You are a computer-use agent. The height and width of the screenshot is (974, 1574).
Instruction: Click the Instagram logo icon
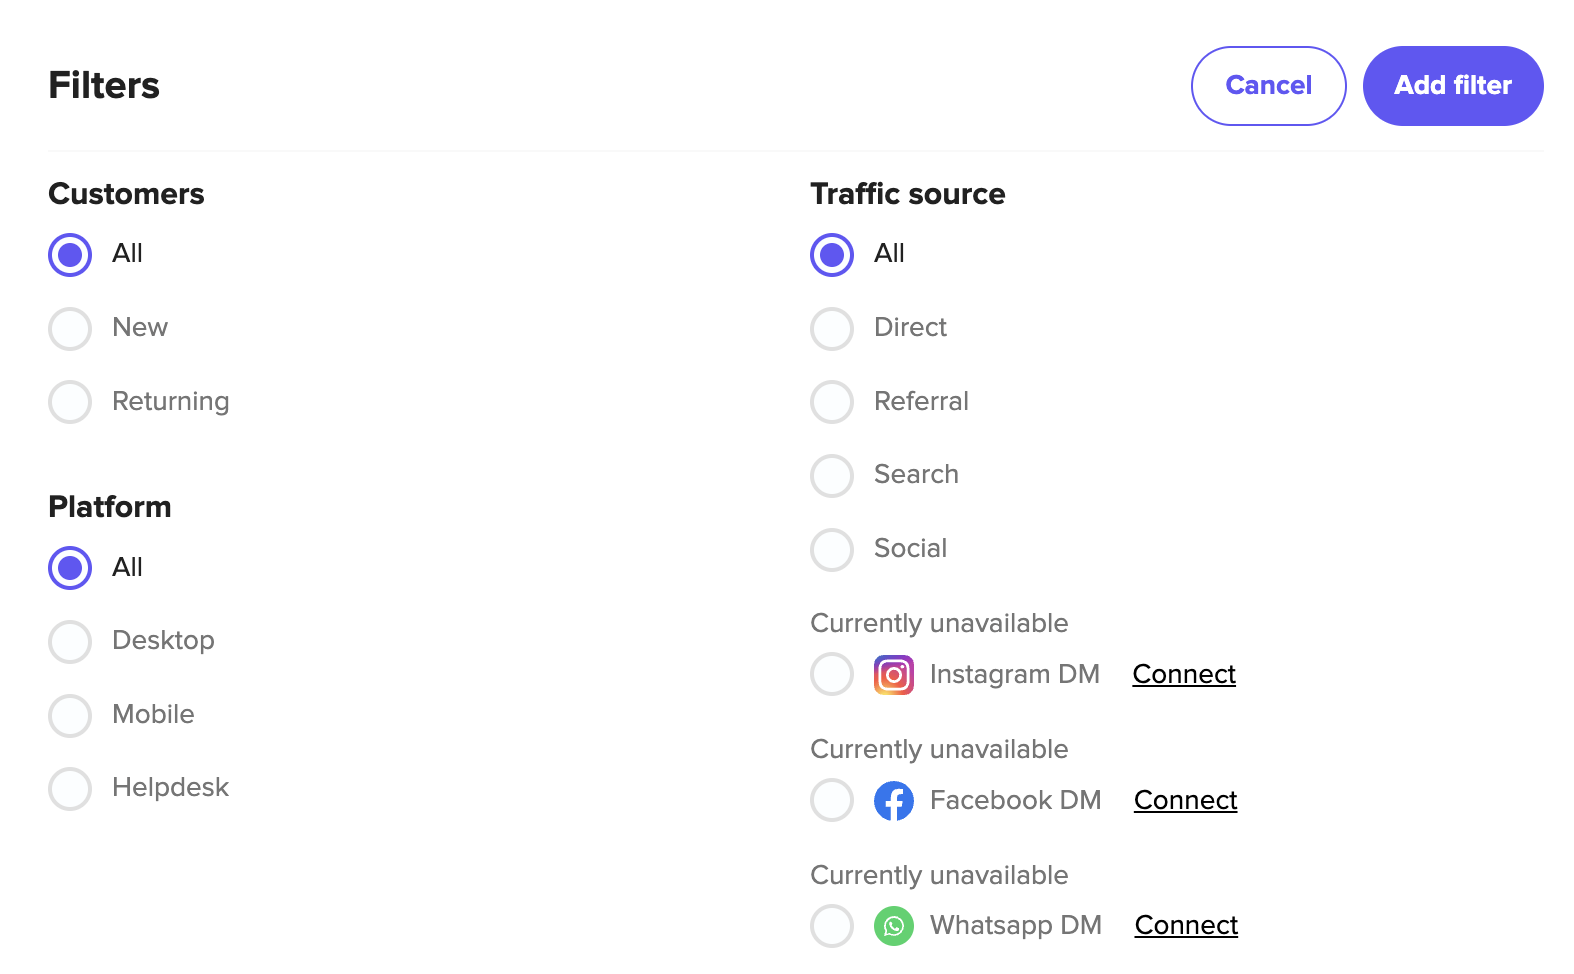click(893, 675)
